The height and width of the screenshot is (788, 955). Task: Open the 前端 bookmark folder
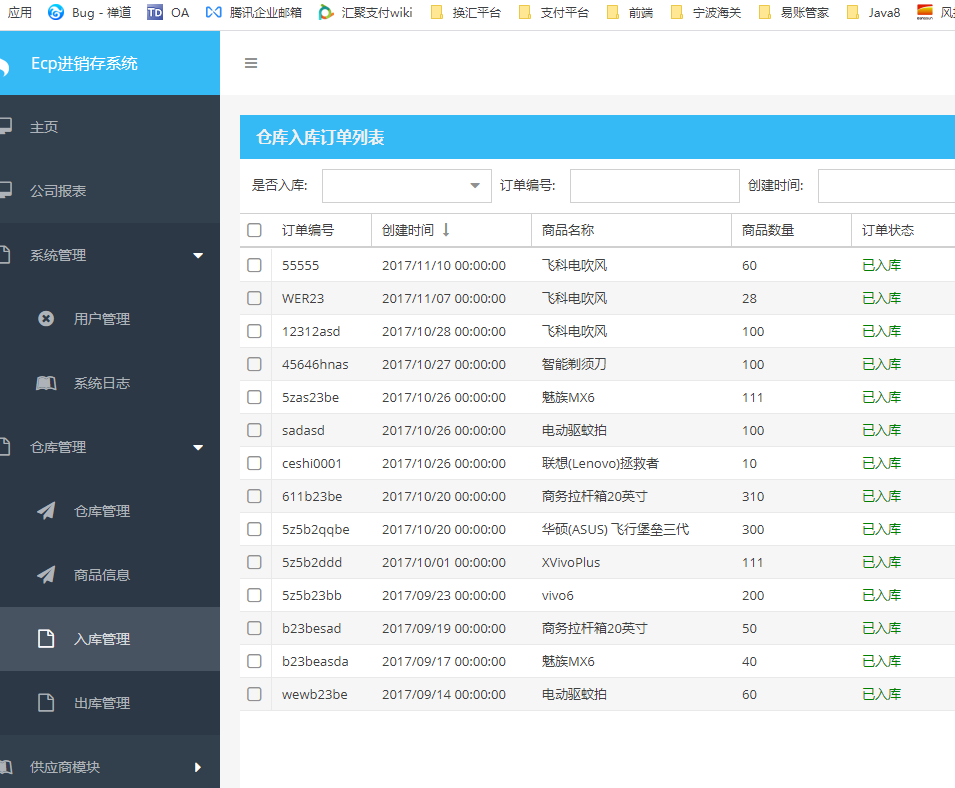click(x=630, y=12)
